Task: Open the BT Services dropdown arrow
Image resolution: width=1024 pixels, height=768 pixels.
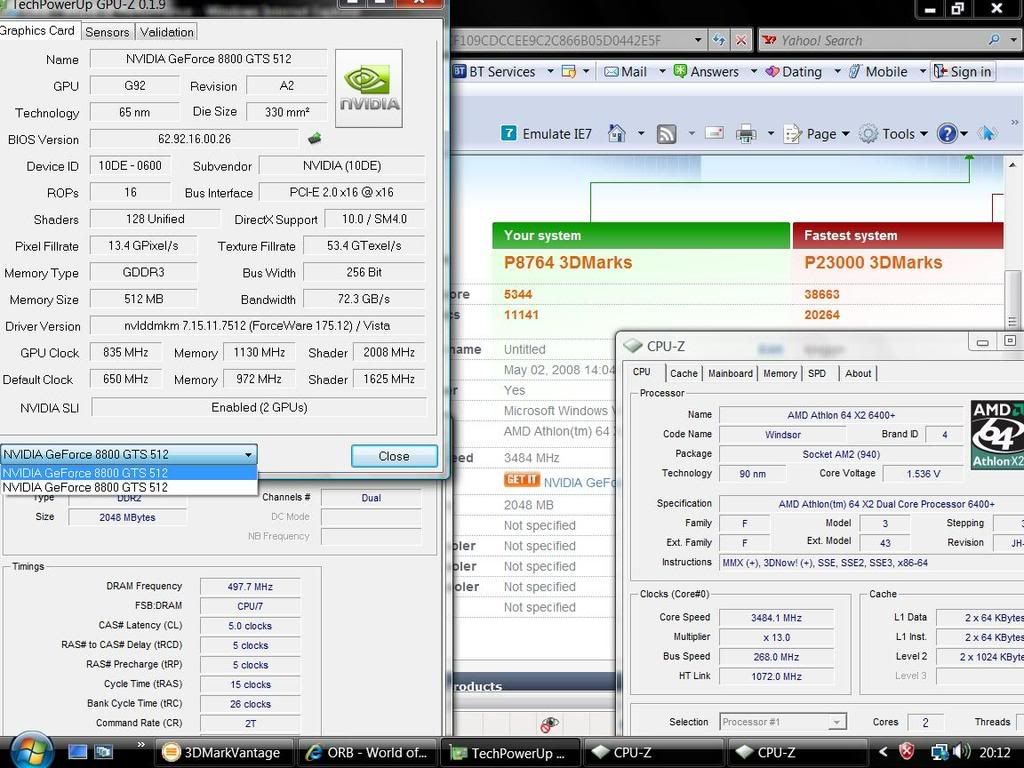Action: (550, 71)
